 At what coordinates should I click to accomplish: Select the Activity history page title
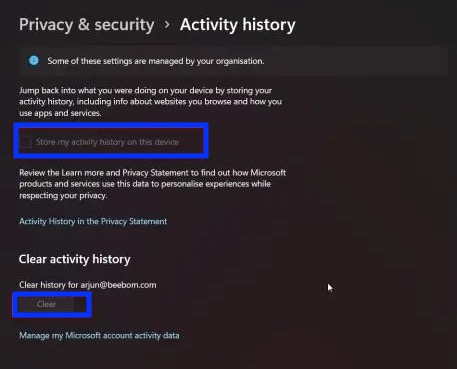pyautogui.click(x=238, y=25)
